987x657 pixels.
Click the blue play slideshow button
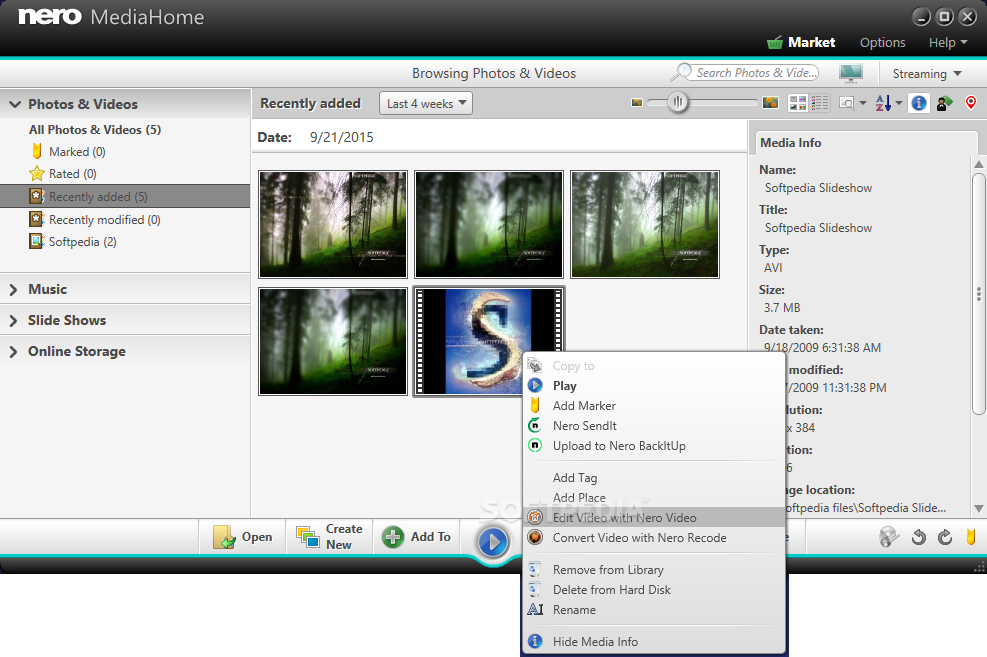click(492, 541)
